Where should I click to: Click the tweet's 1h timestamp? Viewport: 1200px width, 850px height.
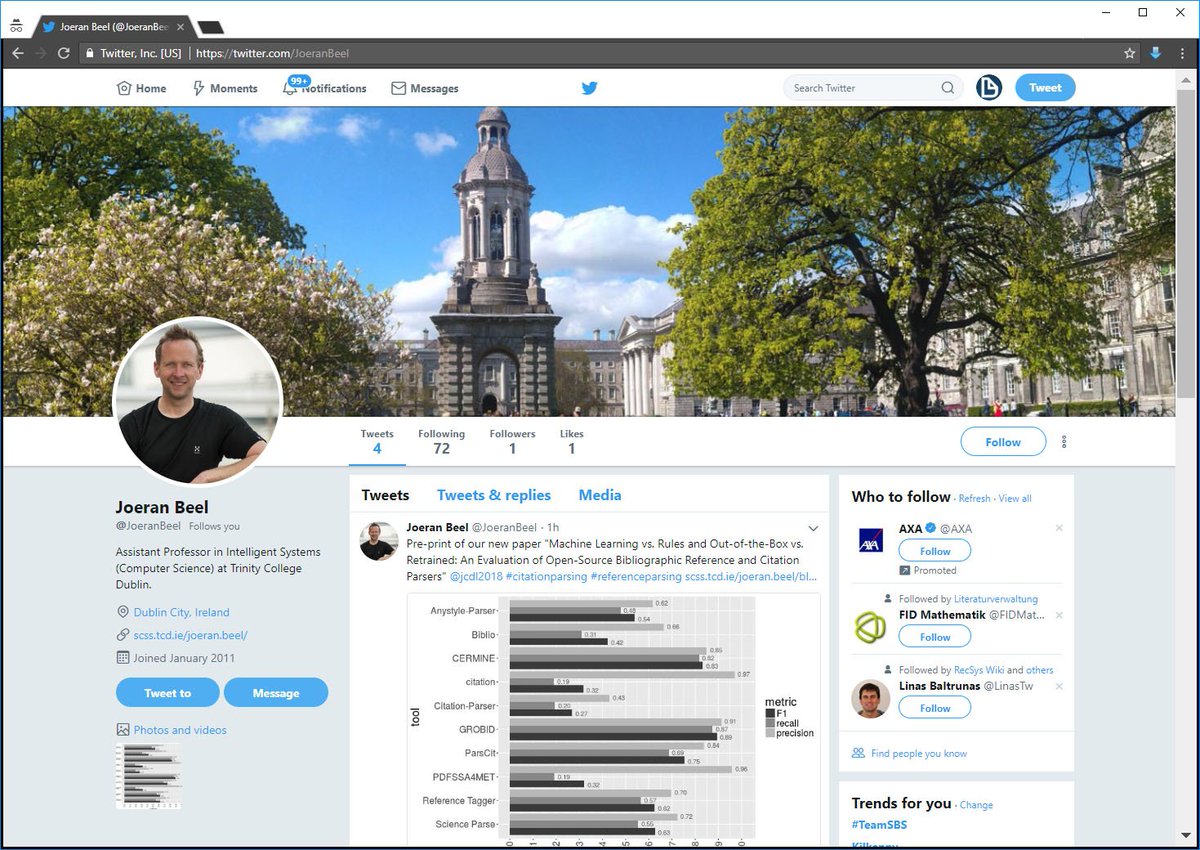pyautogui.click(x=553, y=528)
